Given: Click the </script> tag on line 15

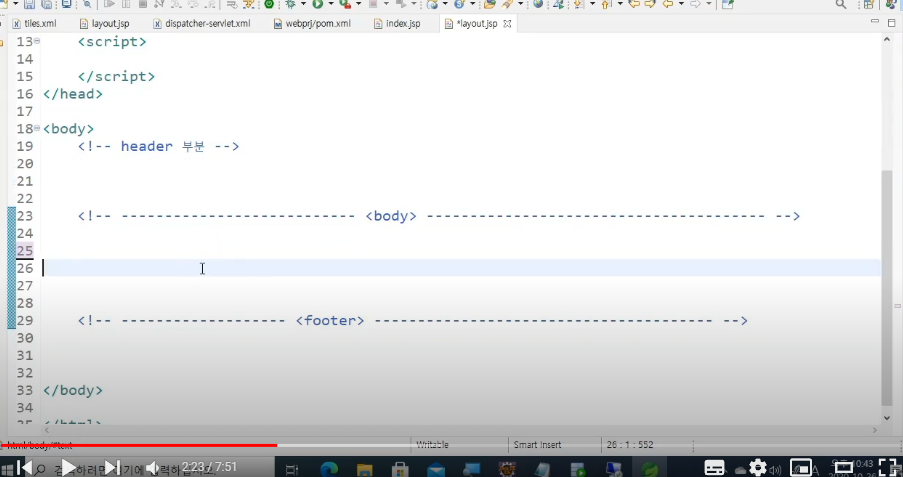Looking at the screenshot, I should click(116, 76).
